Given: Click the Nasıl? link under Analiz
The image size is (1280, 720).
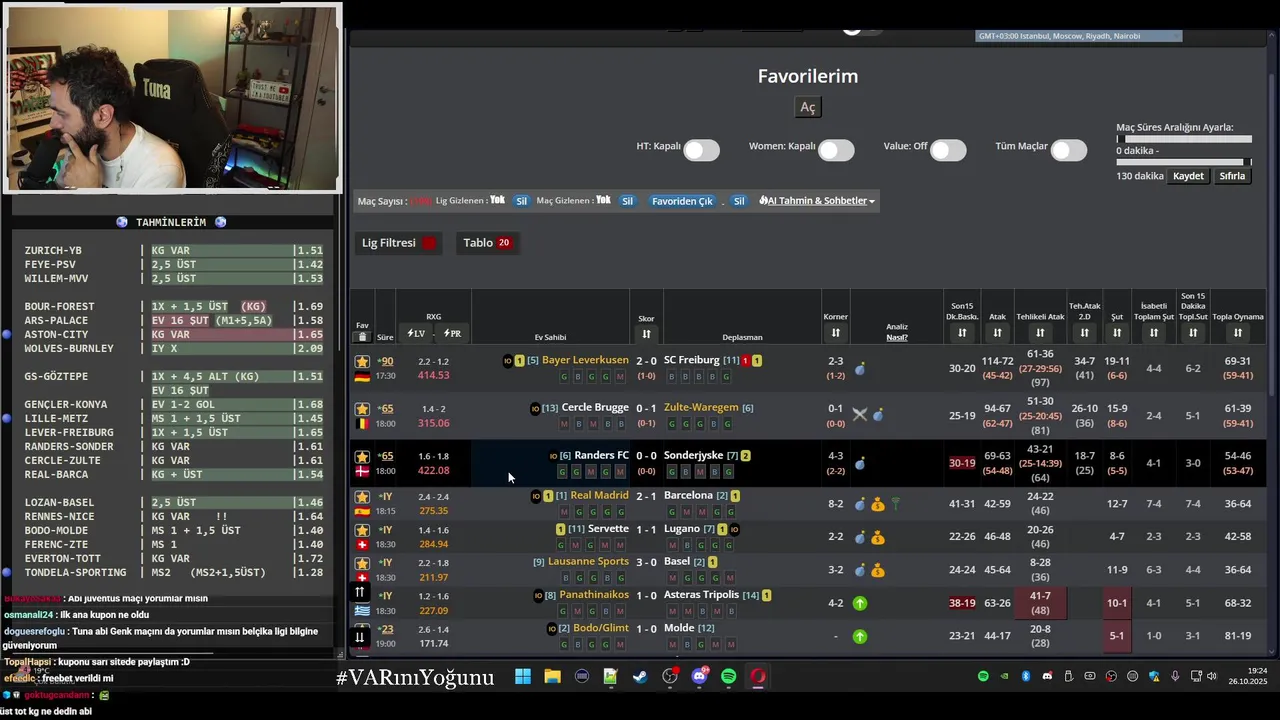Looking at the screenshot, I should [897, 338].
